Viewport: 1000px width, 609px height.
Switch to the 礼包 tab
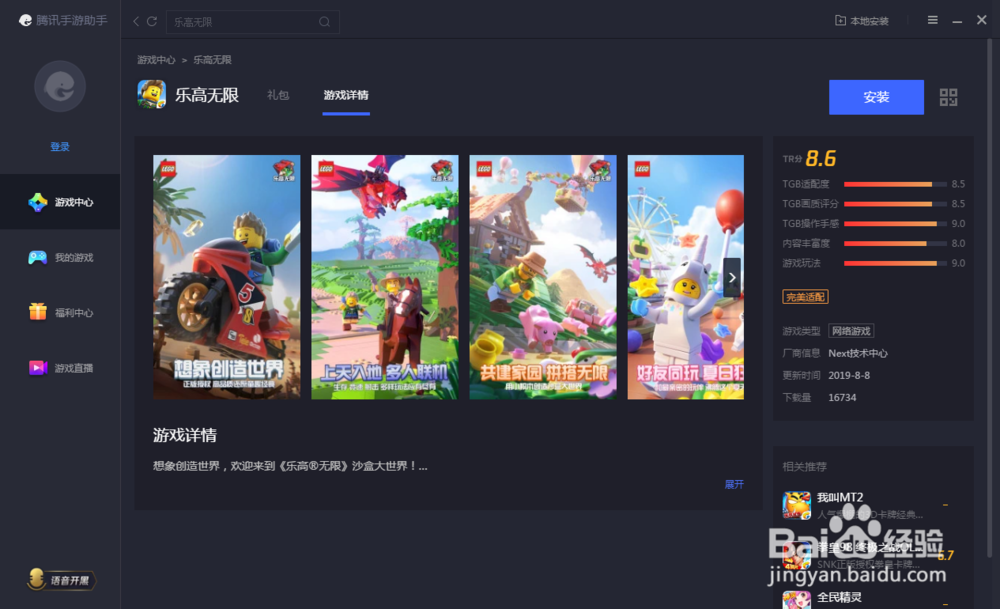point(278,95)
